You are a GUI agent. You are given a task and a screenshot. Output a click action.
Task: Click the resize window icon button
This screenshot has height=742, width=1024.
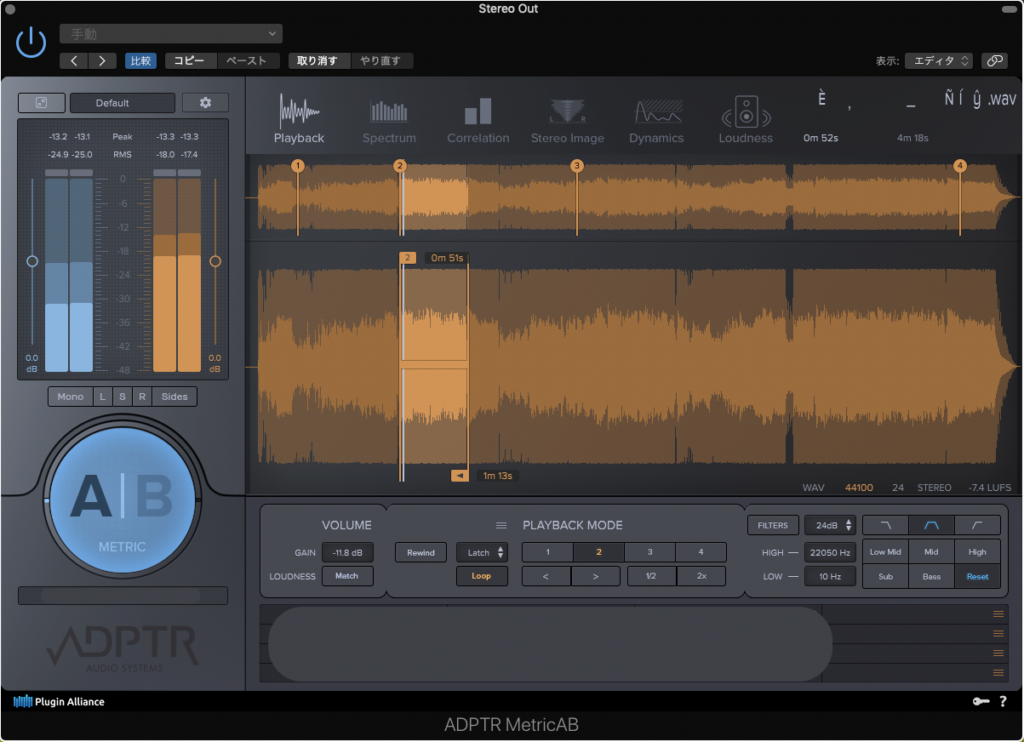pos(41,103)
